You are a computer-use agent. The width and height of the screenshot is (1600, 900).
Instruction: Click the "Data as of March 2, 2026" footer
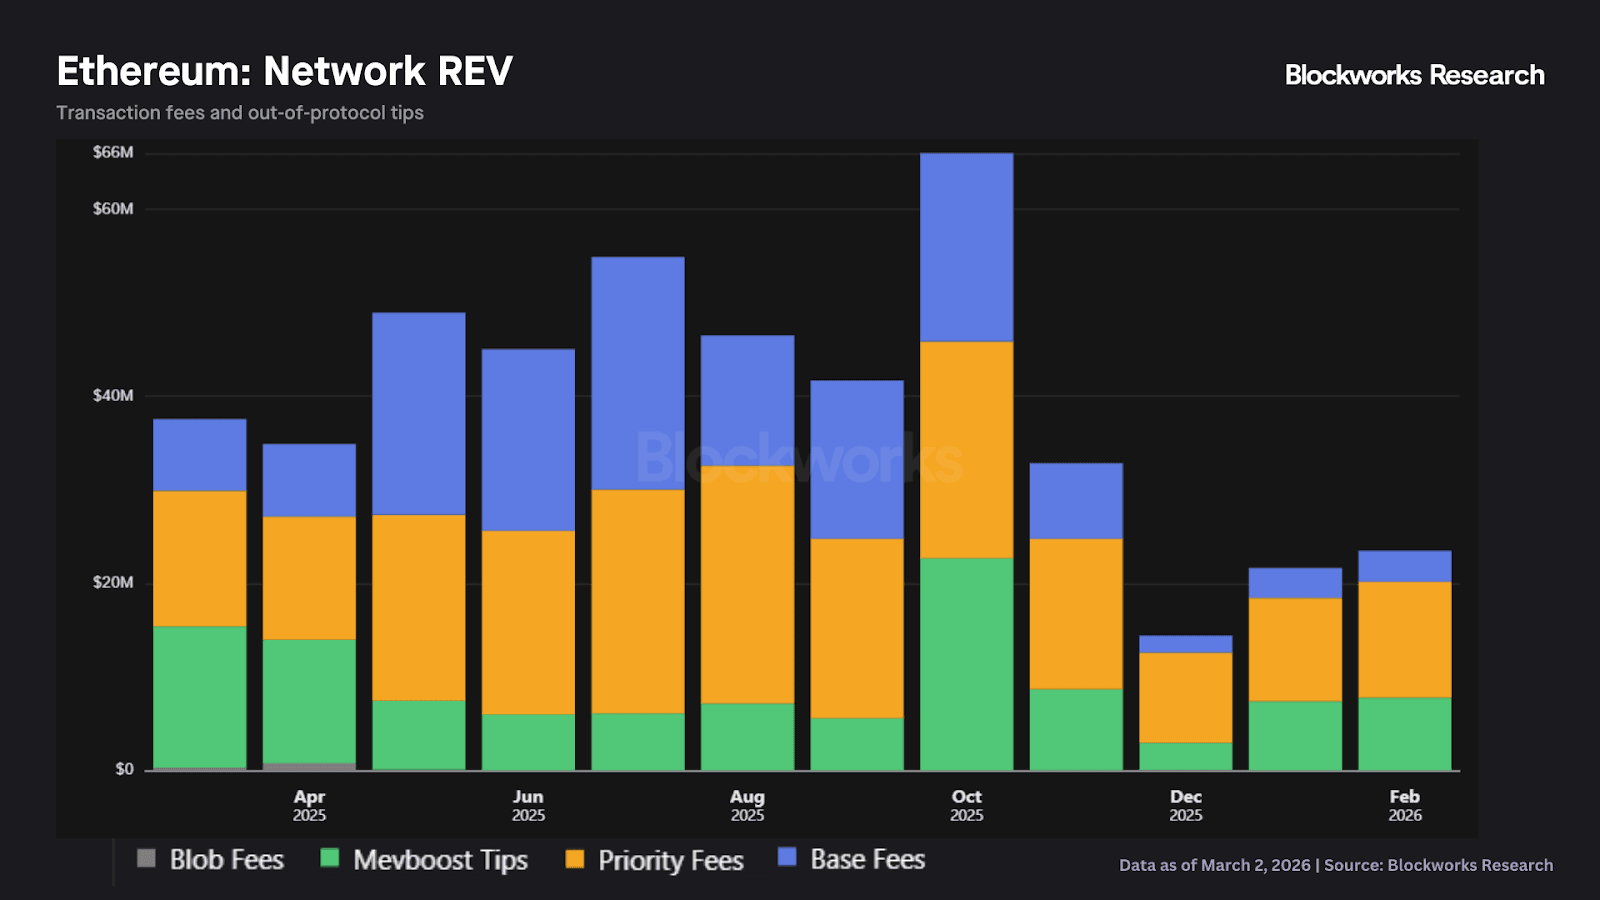pos(1215,865)
